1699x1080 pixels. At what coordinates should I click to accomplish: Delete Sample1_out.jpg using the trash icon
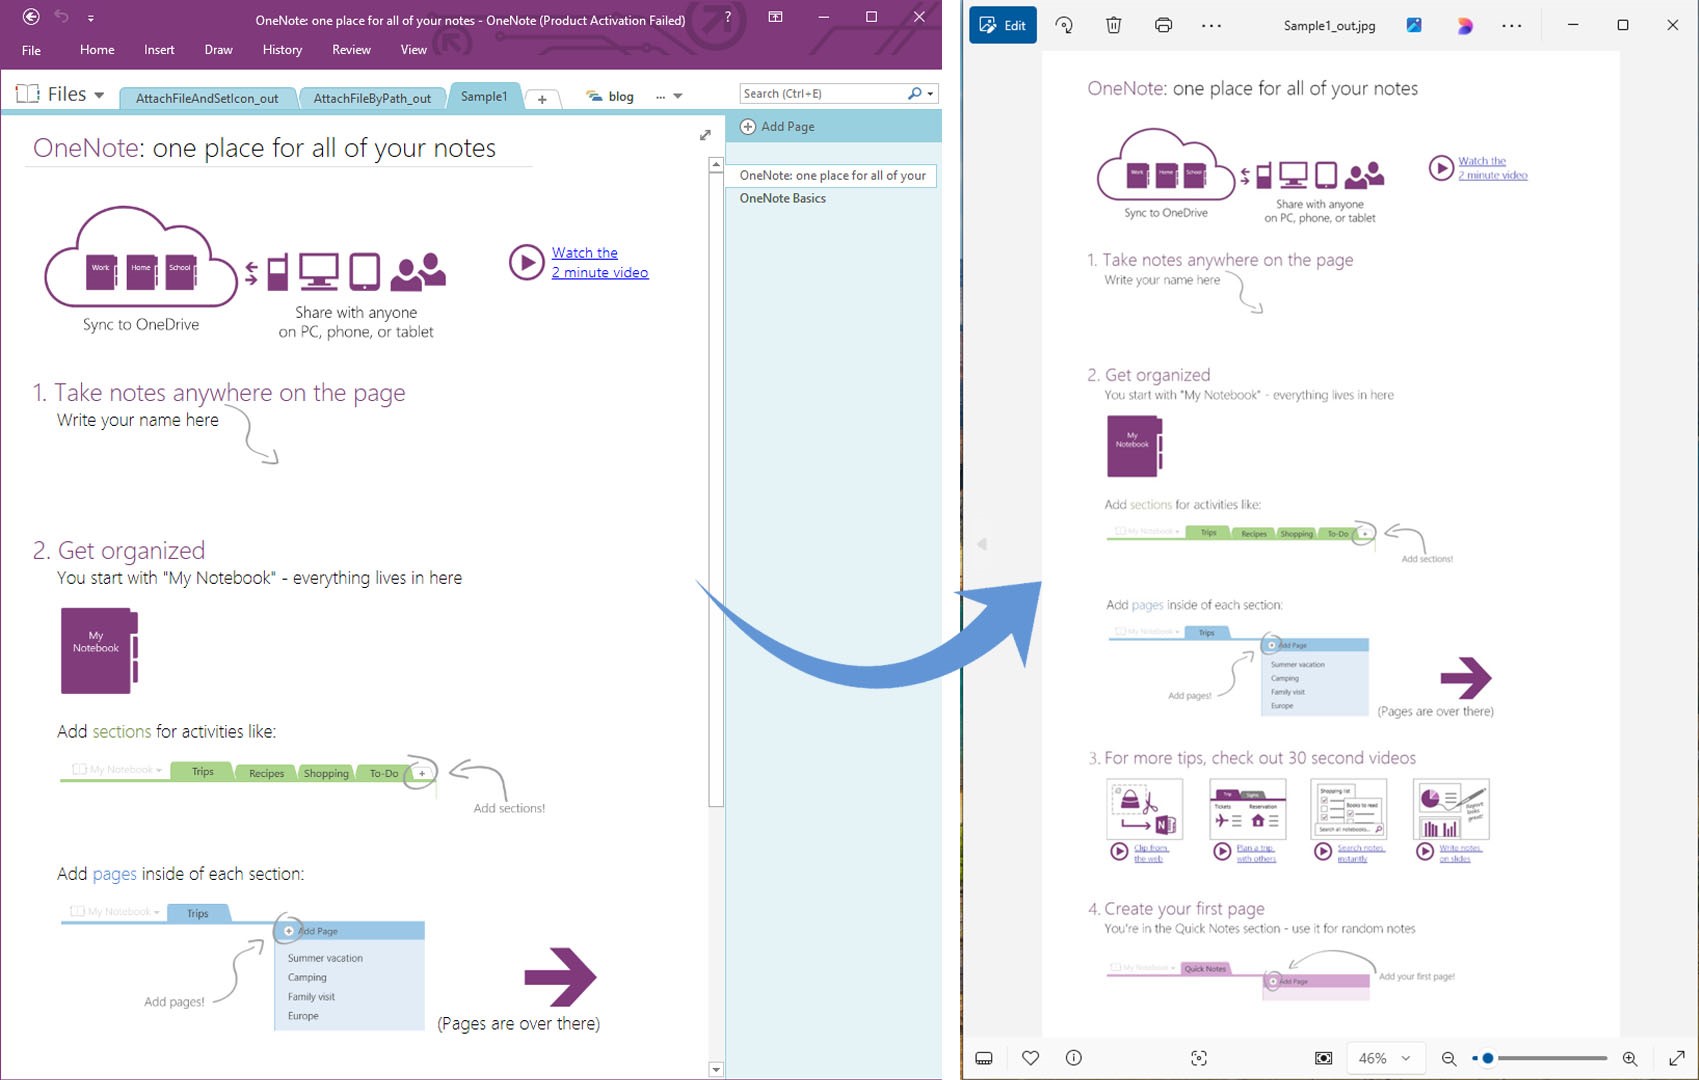(1113, 25)
